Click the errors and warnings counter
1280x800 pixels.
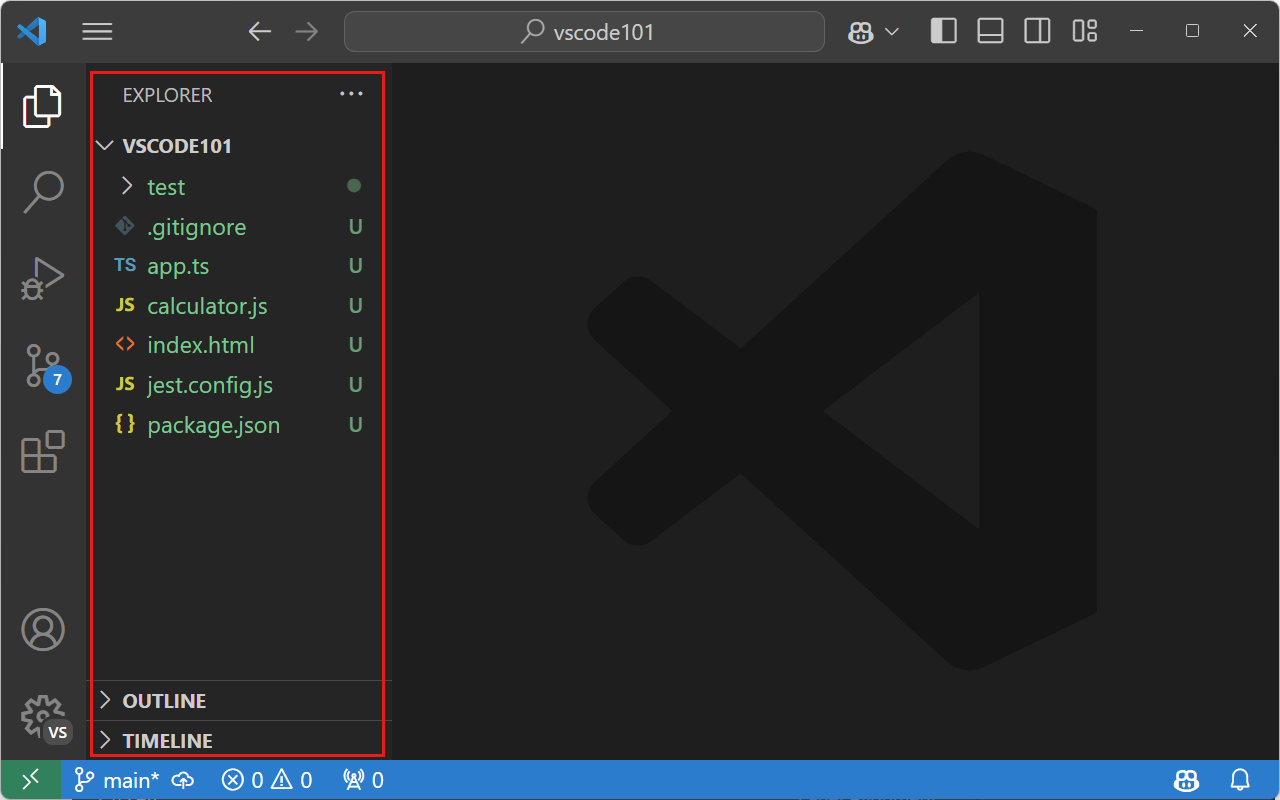coord(266,779)
